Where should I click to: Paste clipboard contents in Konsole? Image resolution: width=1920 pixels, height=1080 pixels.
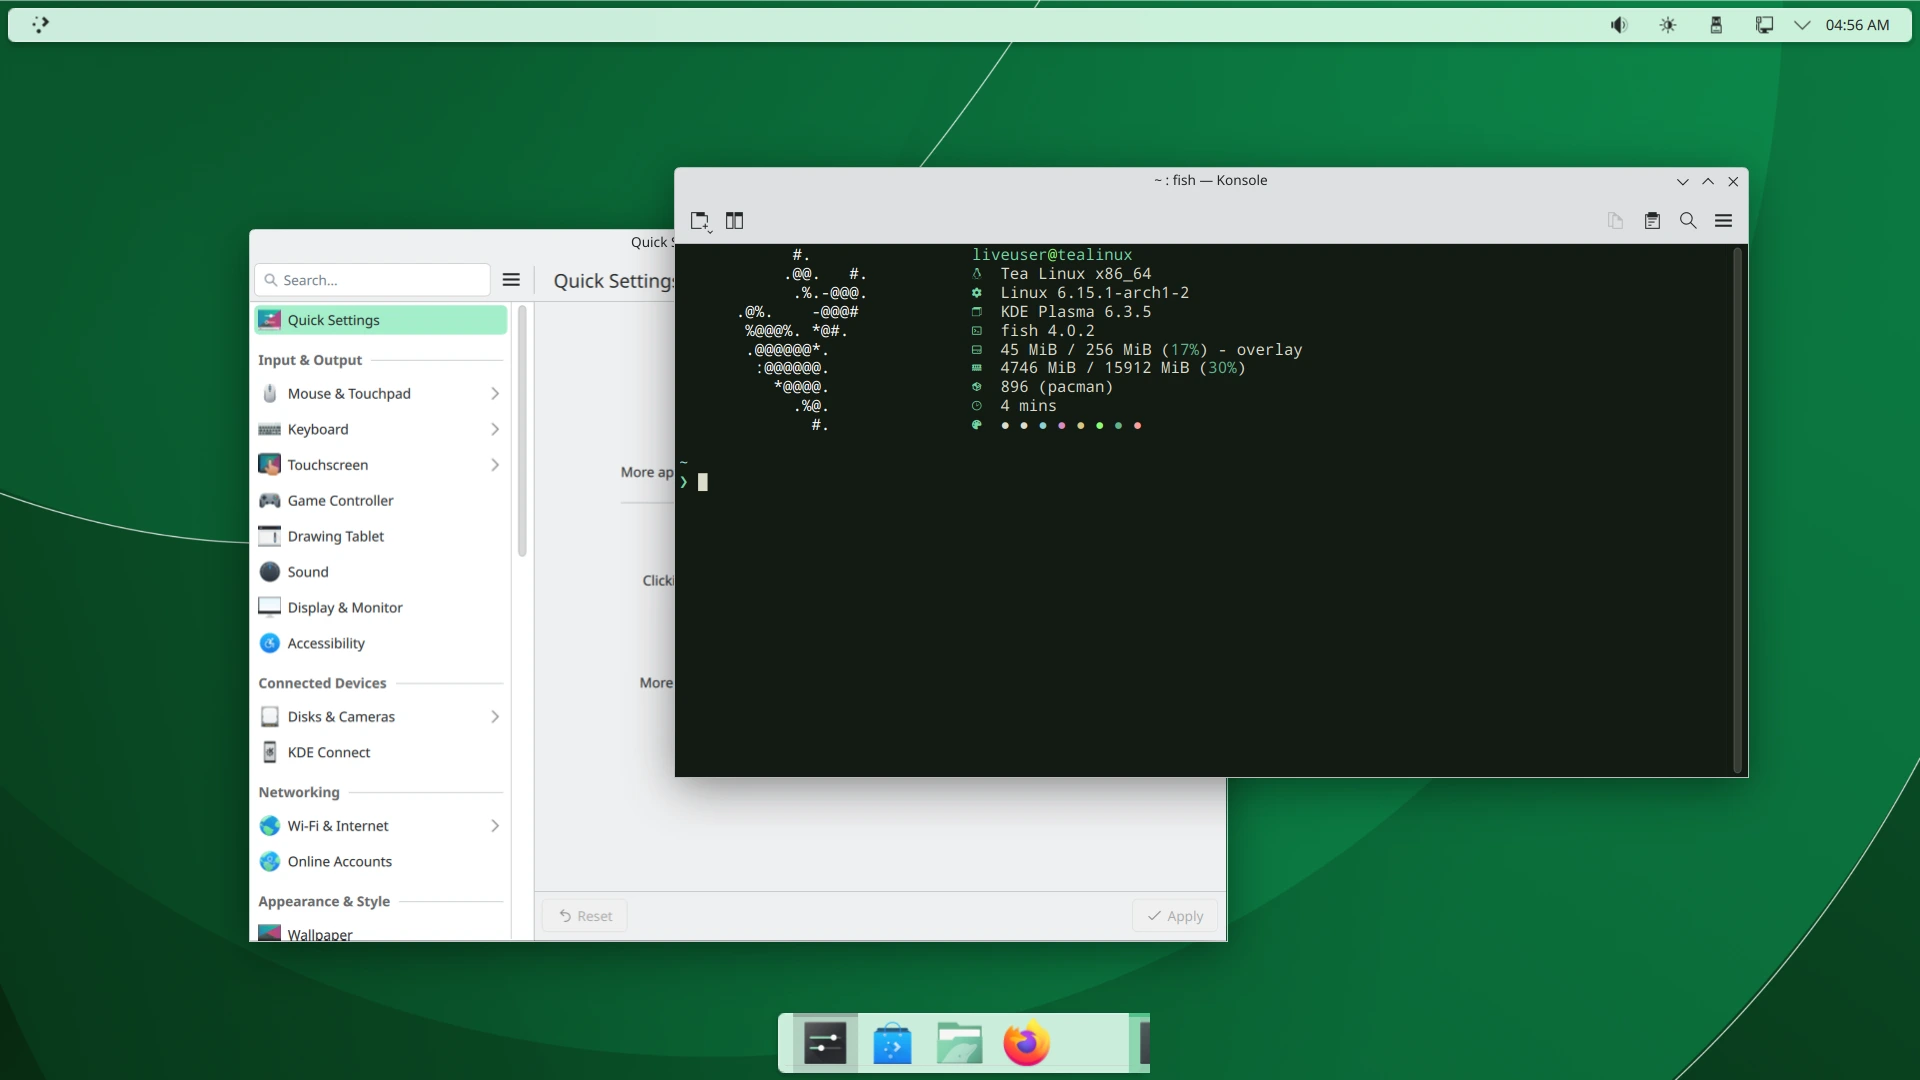(1652, 220)
